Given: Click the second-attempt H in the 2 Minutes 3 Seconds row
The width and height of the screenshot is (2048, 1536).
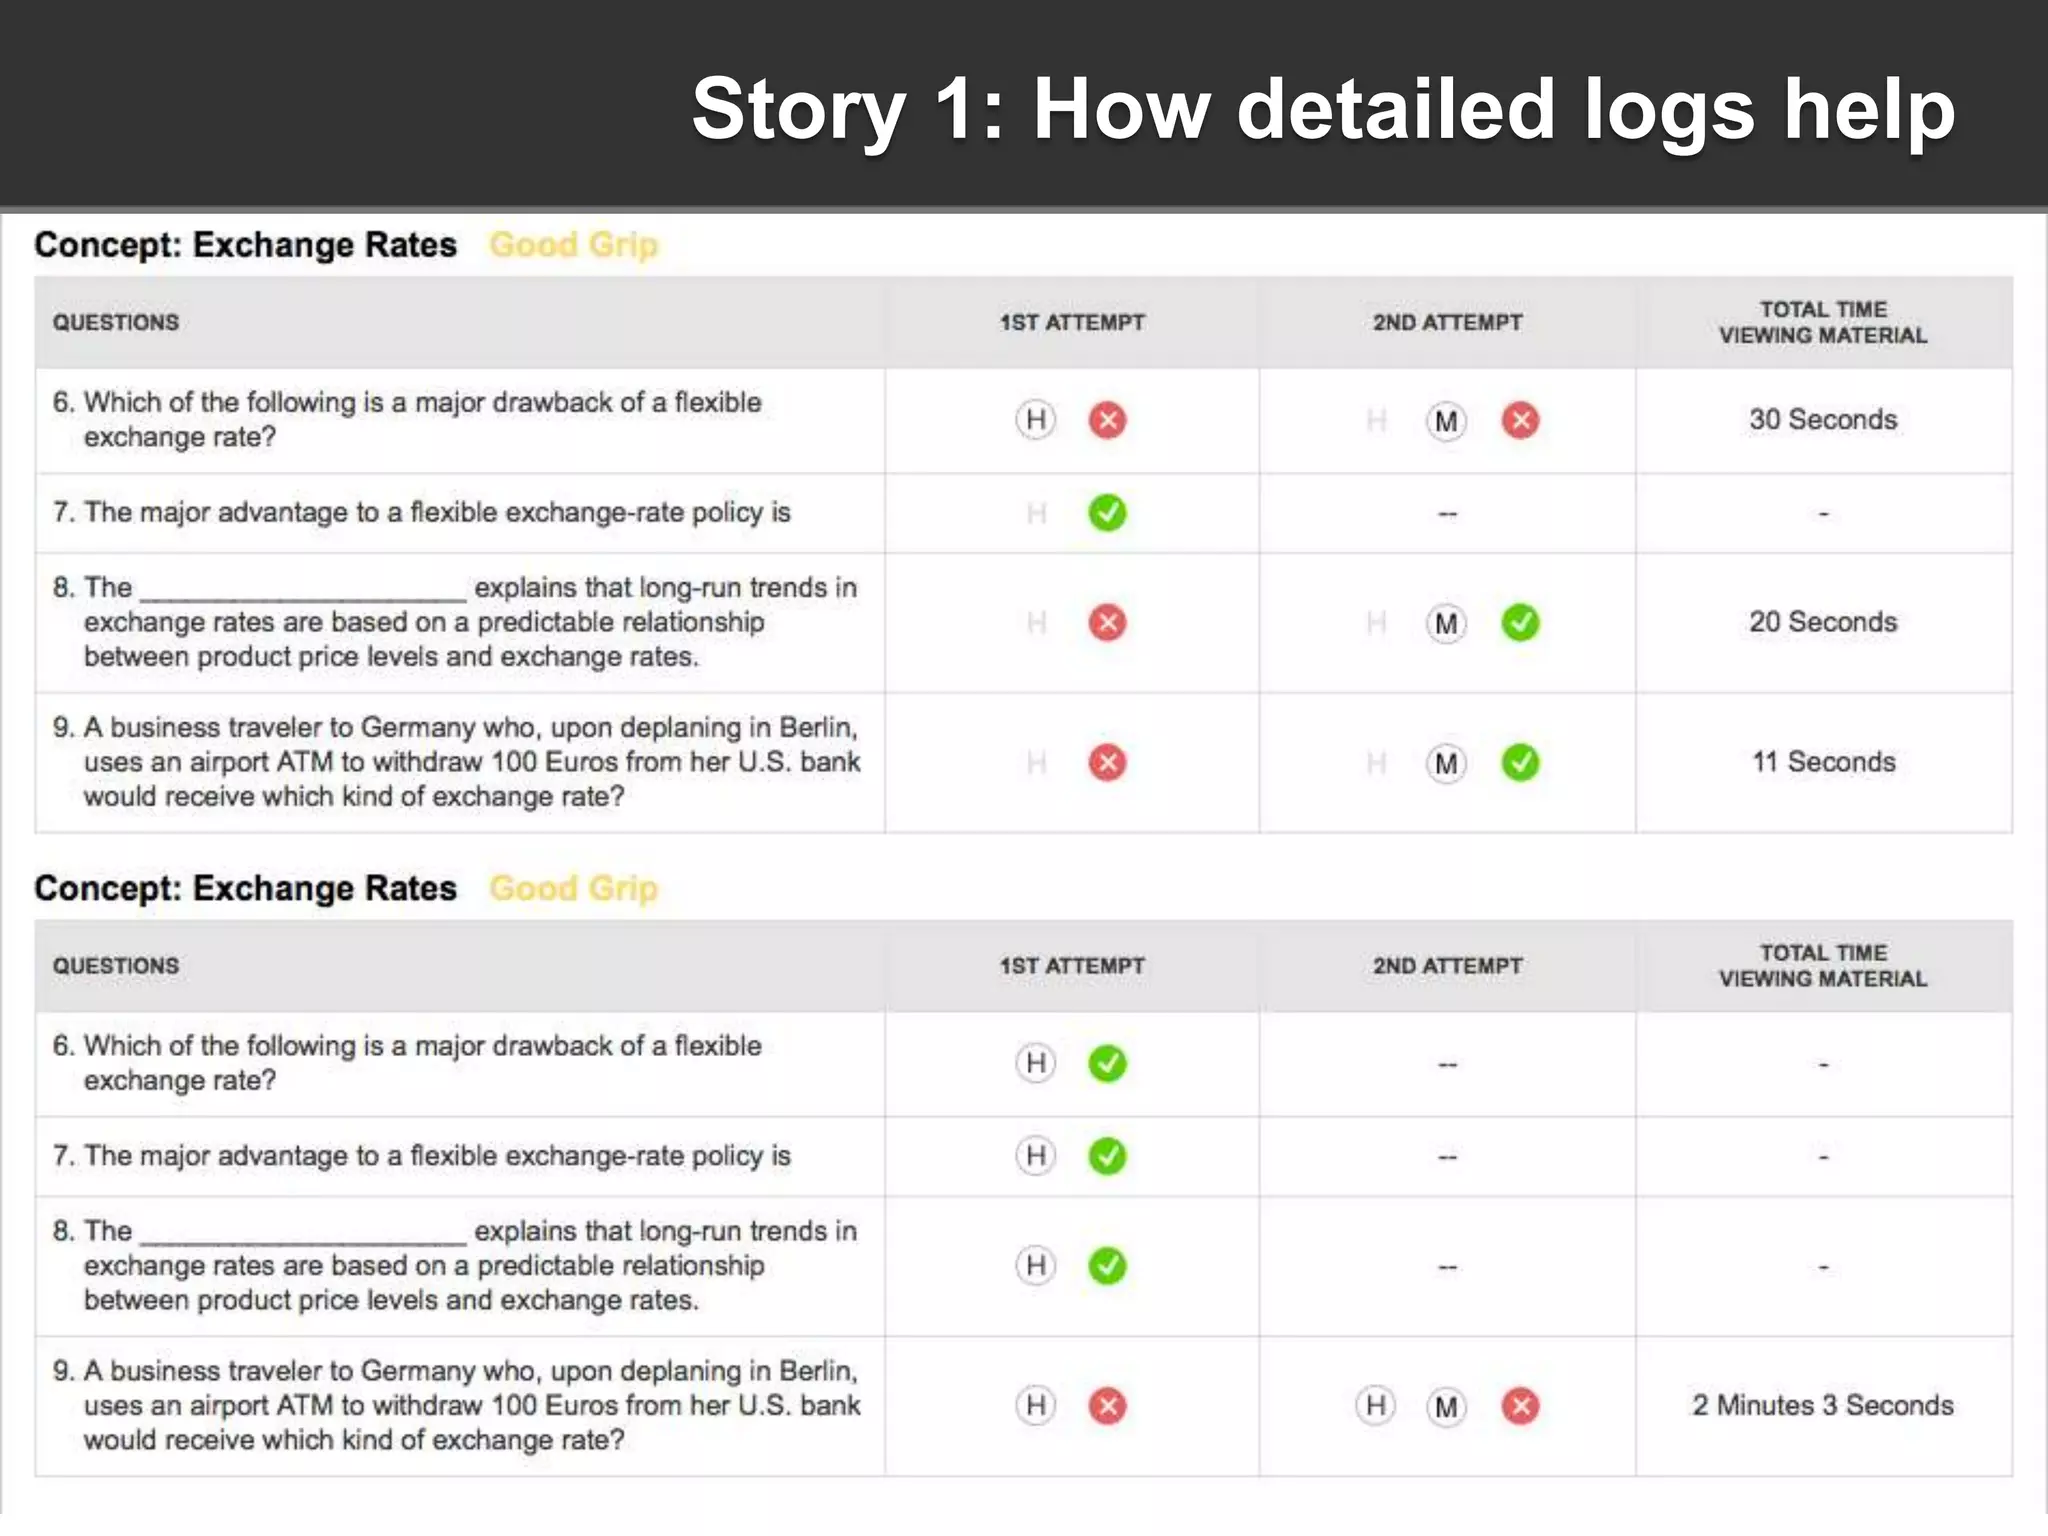Looking at the screenshot, I should coord(1376,1405).
